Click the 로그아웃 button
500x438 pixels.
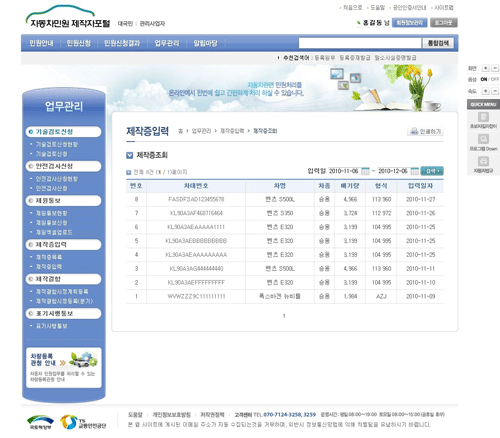(x=444, y=23)
